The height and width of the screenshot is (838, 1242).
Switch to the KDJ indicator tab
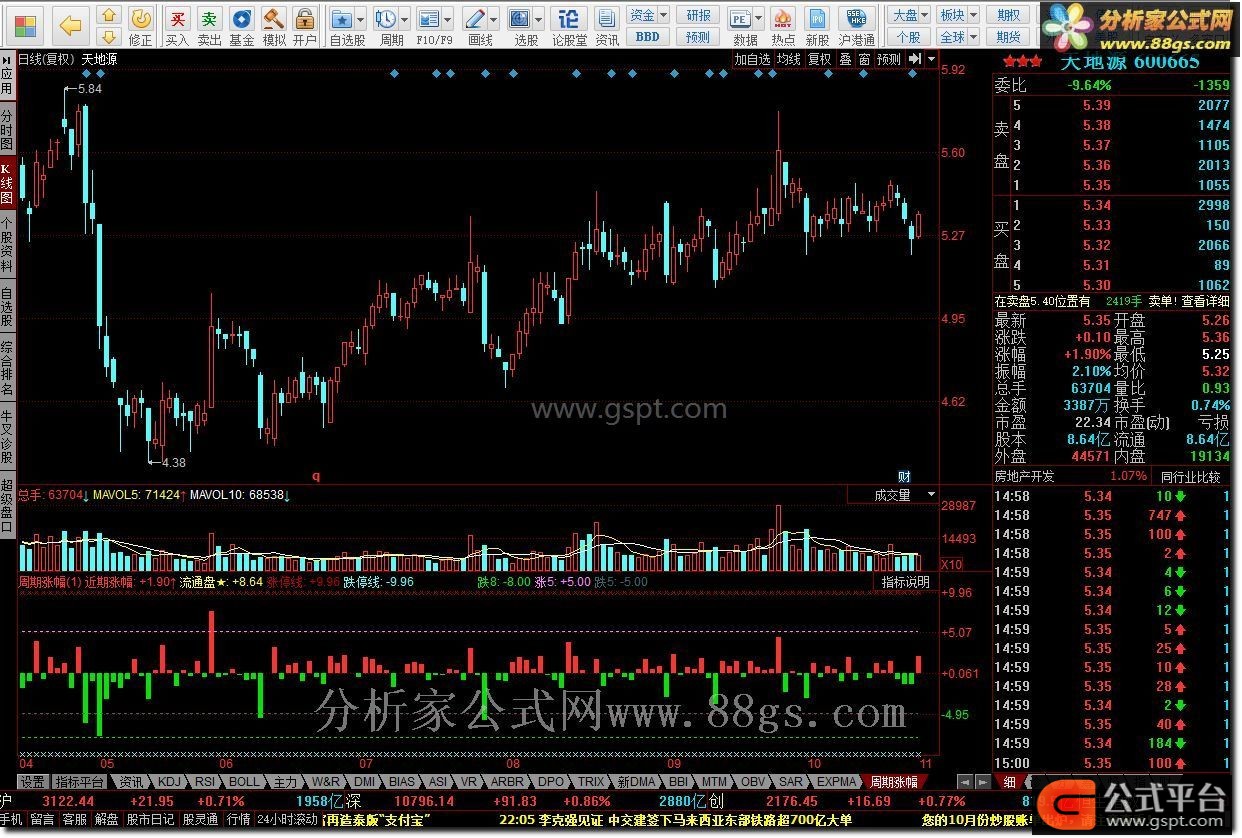169,781
